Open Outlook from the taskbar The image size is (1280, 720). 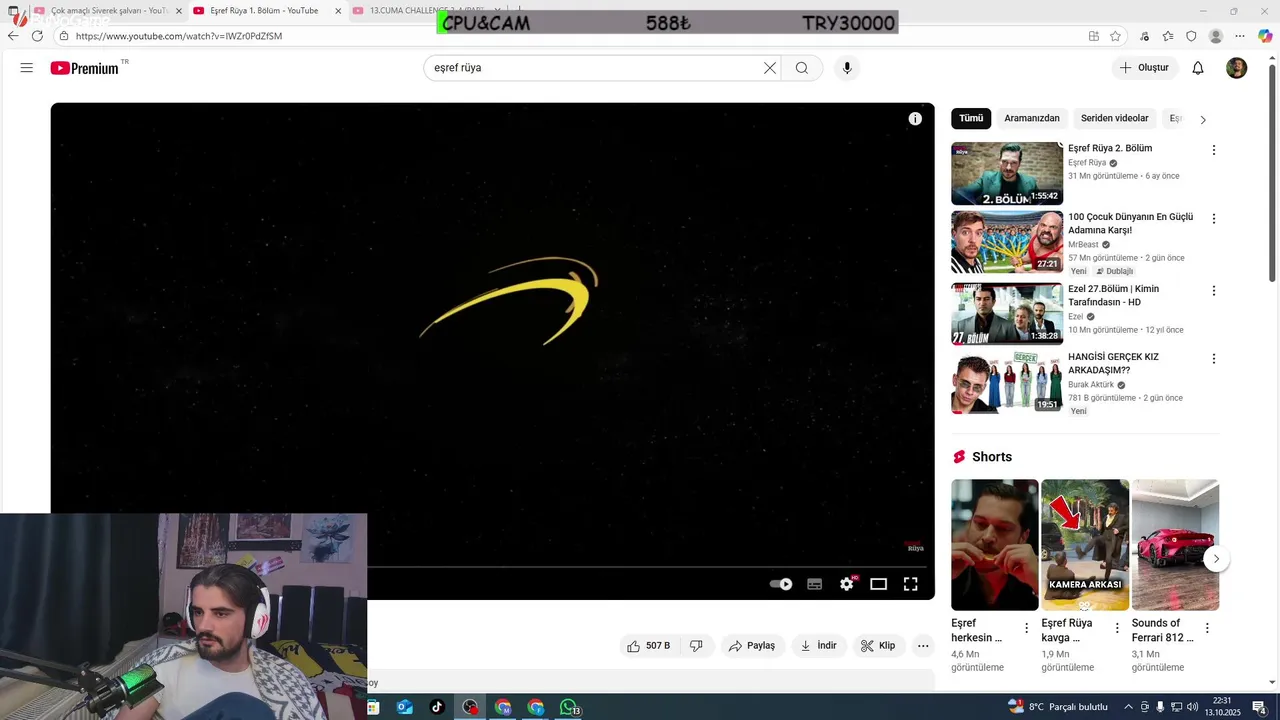point(404,707)
